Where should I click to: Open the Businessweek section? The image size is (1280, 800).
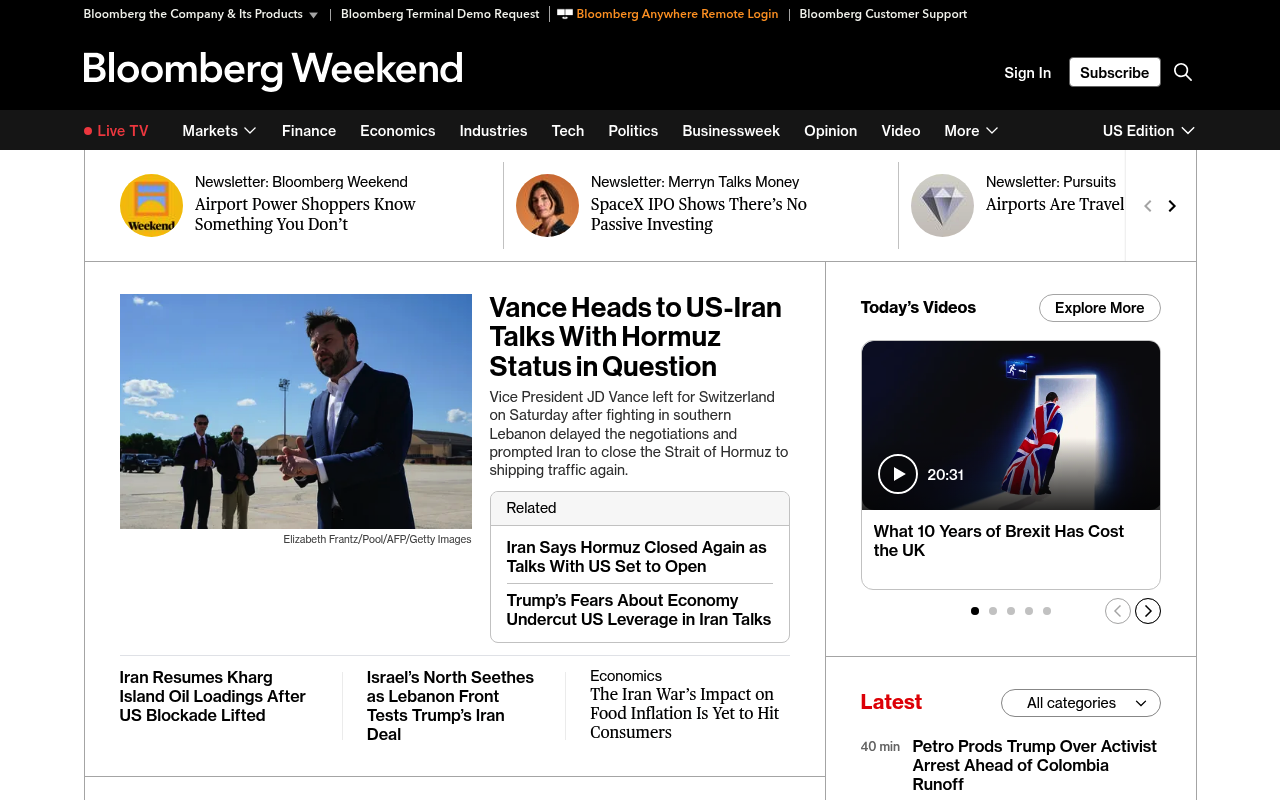(731, 131)
